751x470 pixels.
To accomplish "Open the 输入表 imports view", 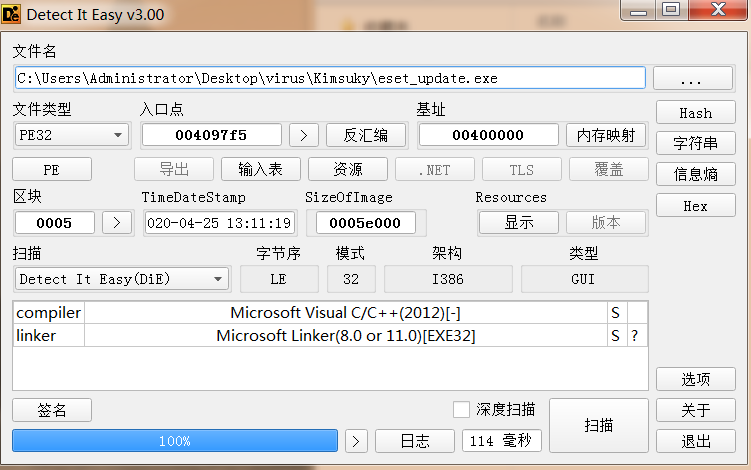I will pyautogui.click(x=261, y=169).
